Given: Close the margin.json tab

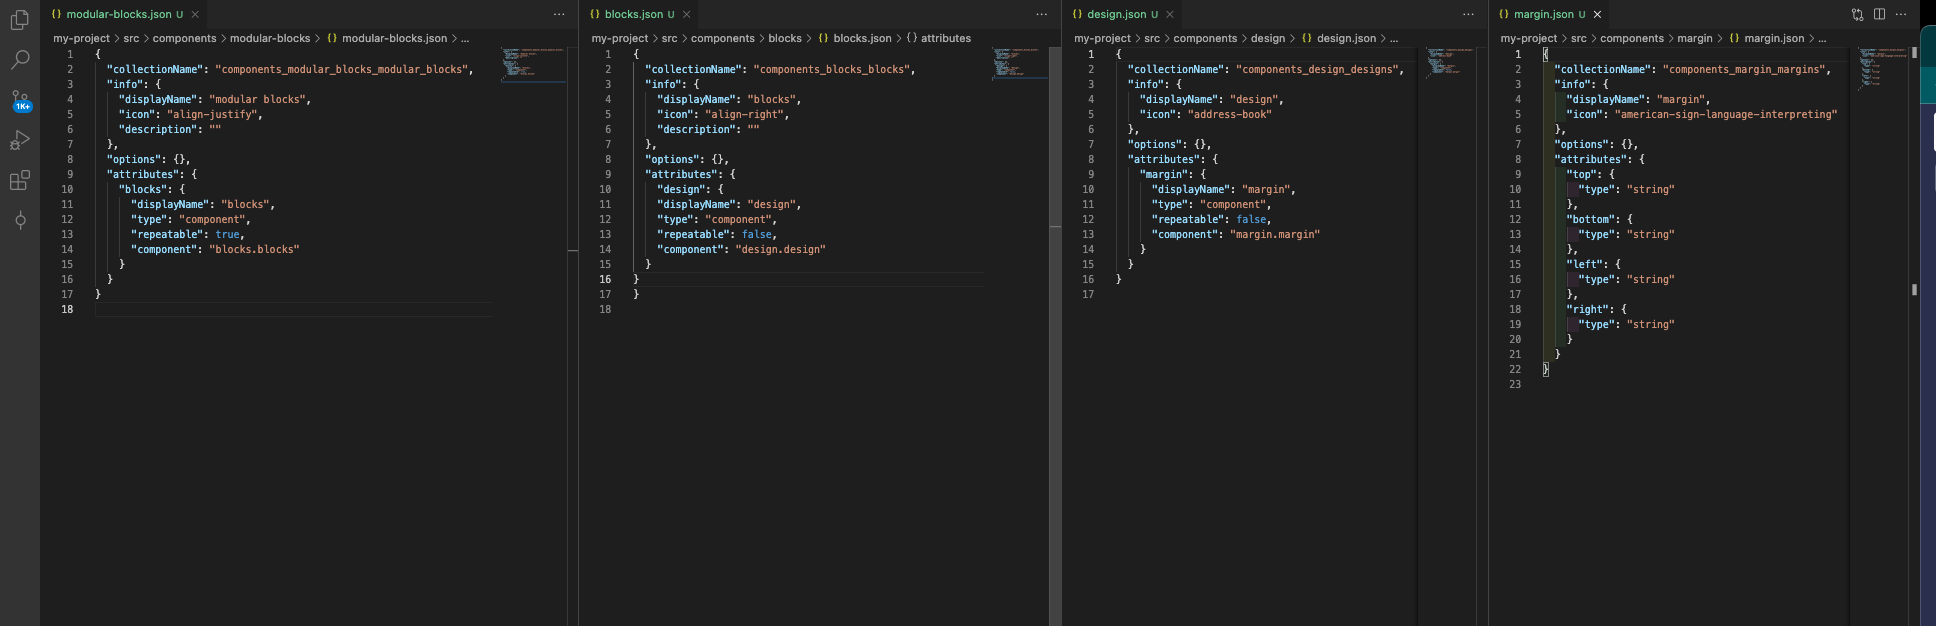Looking at the screenshot, I should pyautogui.click(x=1597, y=14).
